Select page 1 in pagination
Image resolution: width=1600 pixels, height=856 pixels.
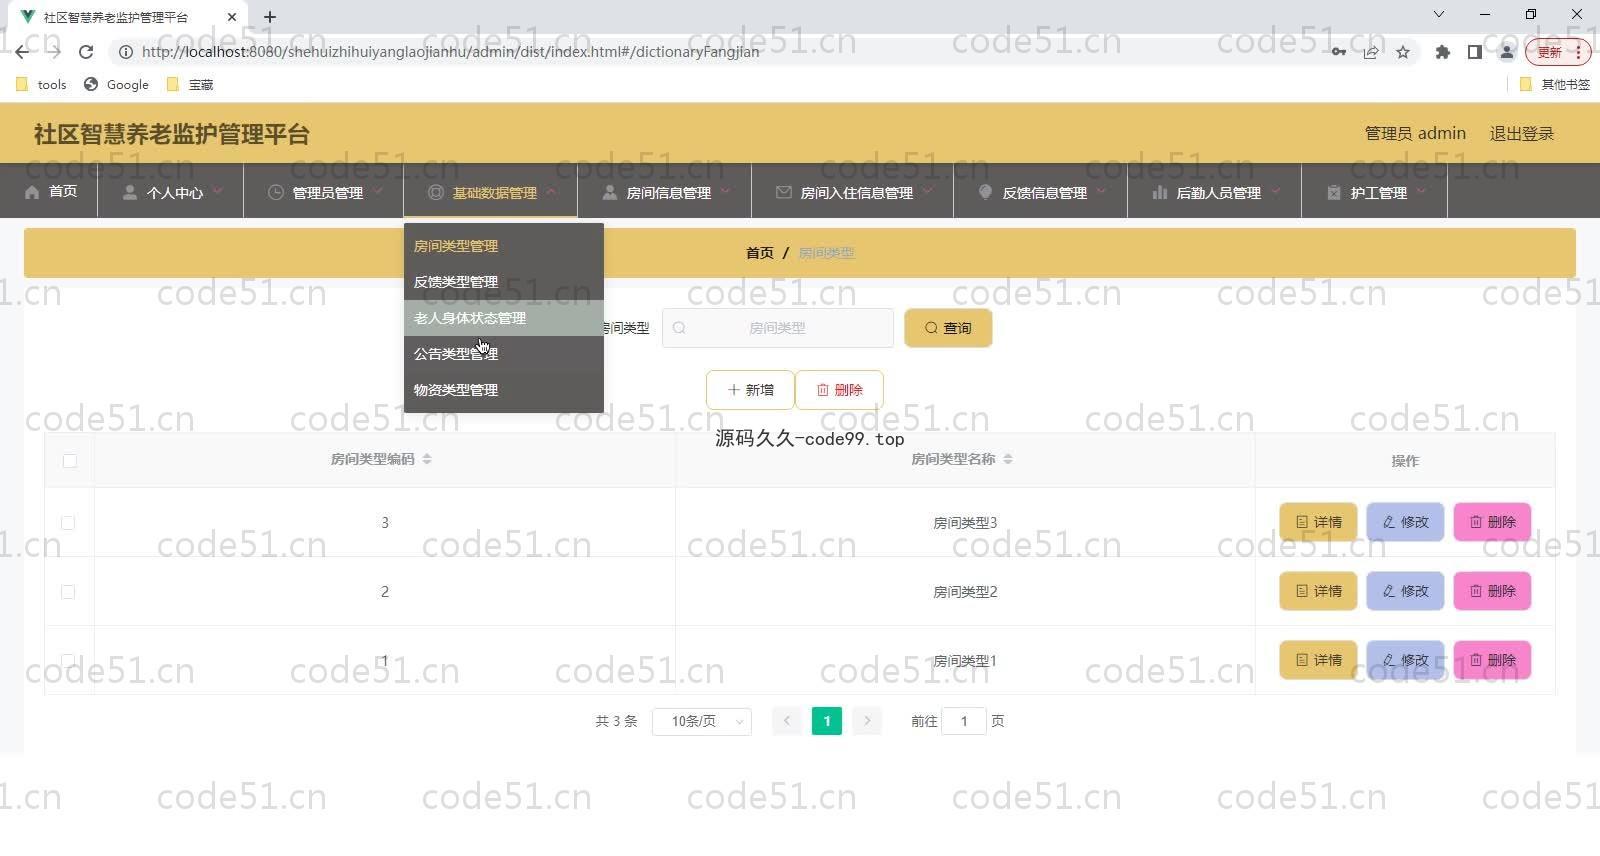point(827,721)
